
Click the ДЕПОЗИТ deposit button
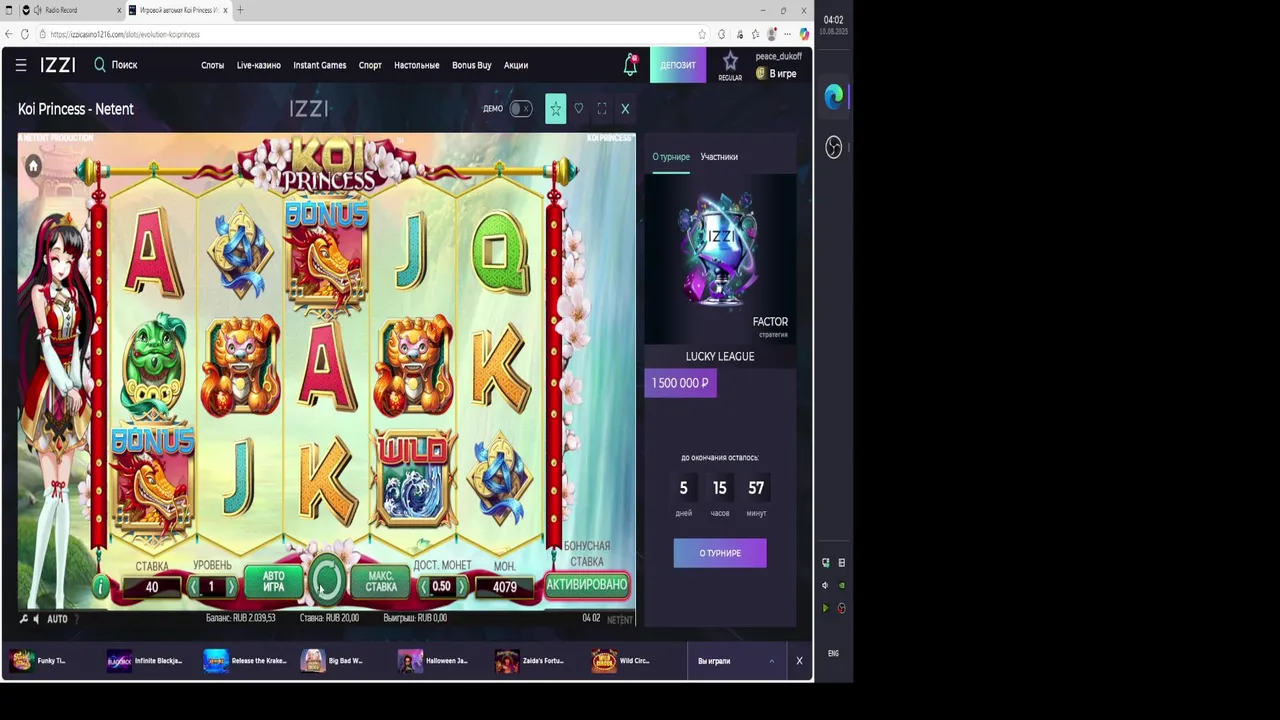[x=678, y=65]
